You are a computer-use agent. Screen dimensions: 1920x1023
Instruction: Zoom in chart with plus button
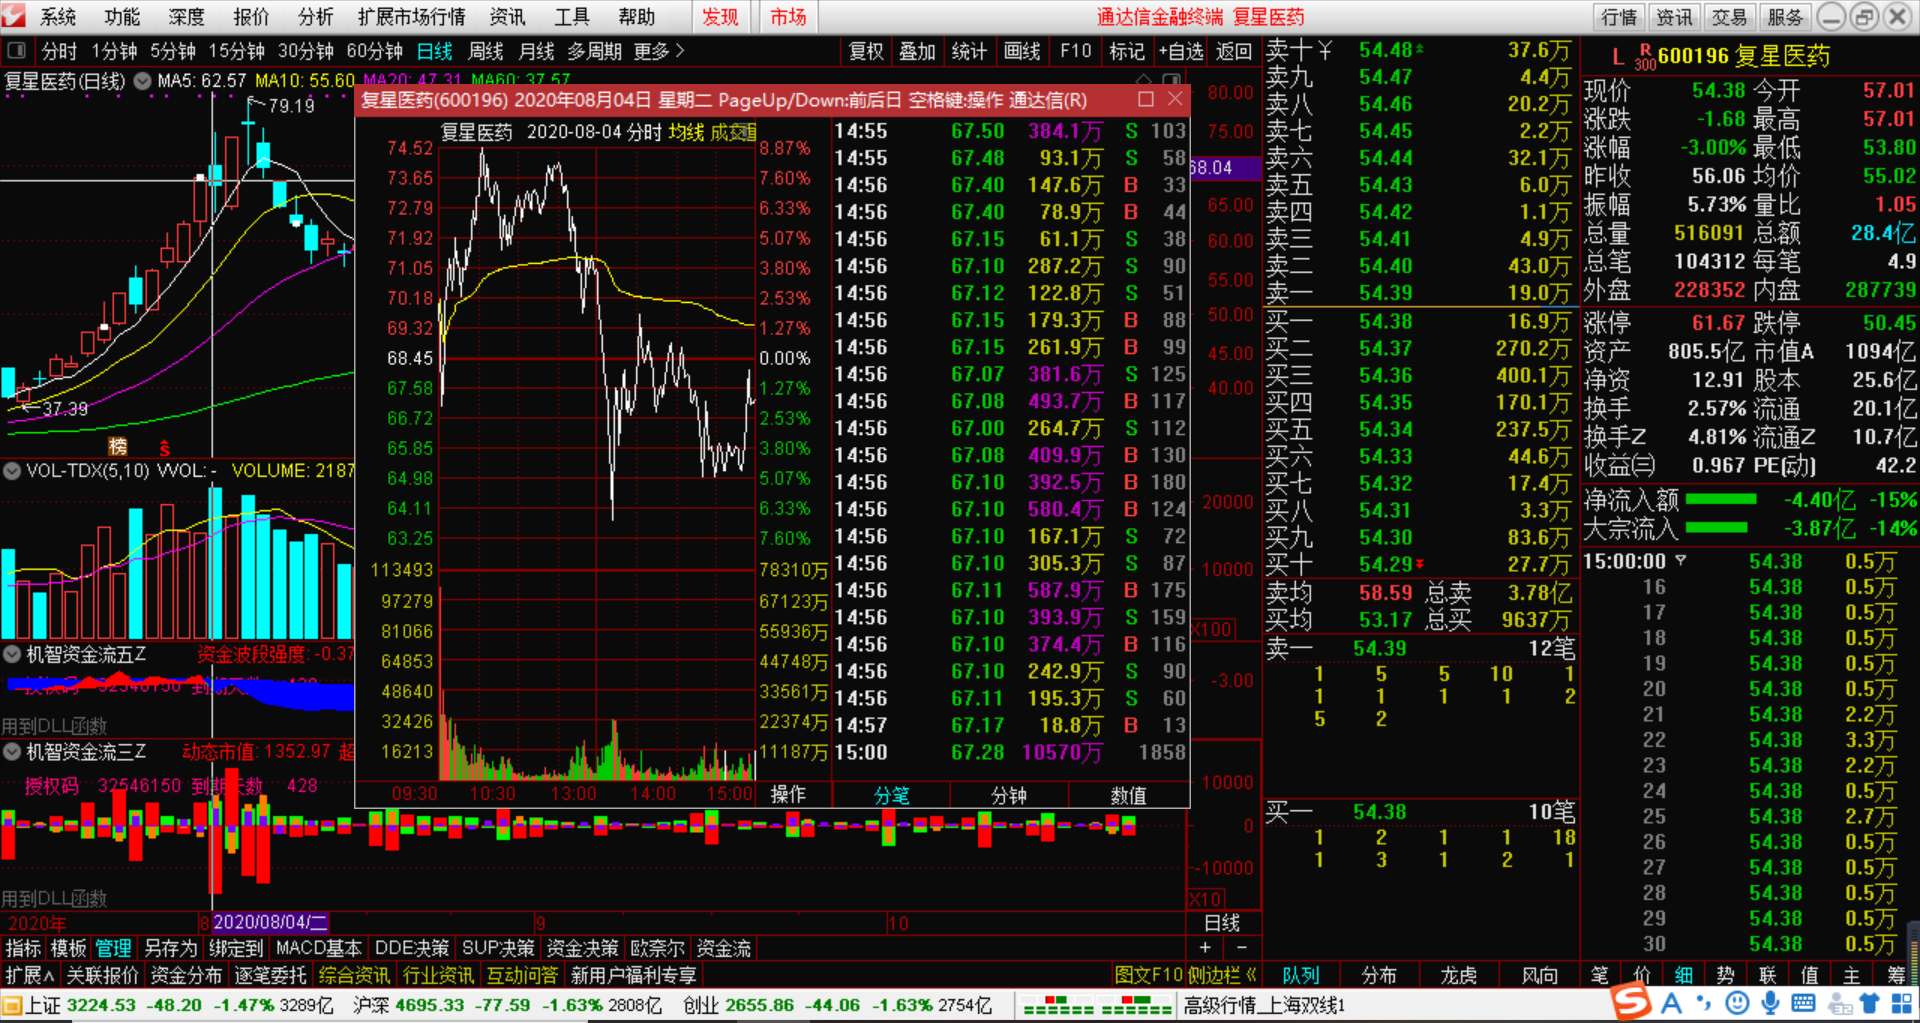pyautogui.click(x=1205, y=948)
